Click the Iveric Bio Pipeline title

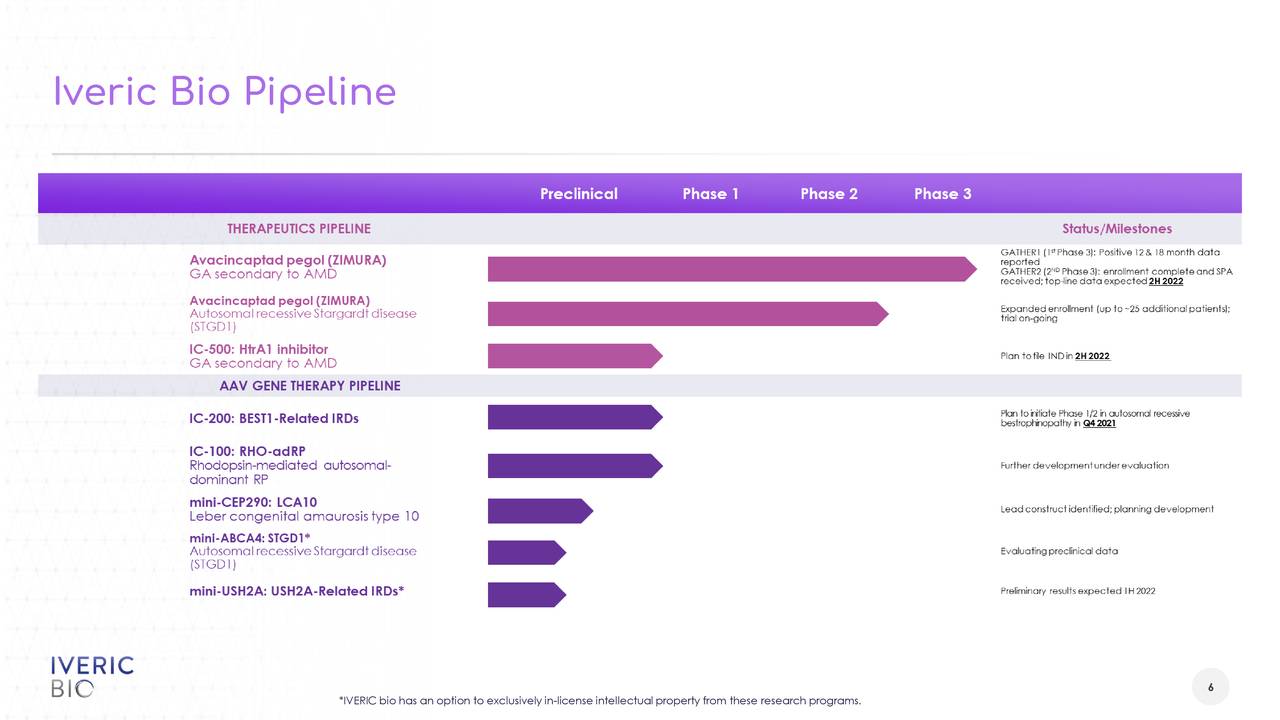coord(225,93)
